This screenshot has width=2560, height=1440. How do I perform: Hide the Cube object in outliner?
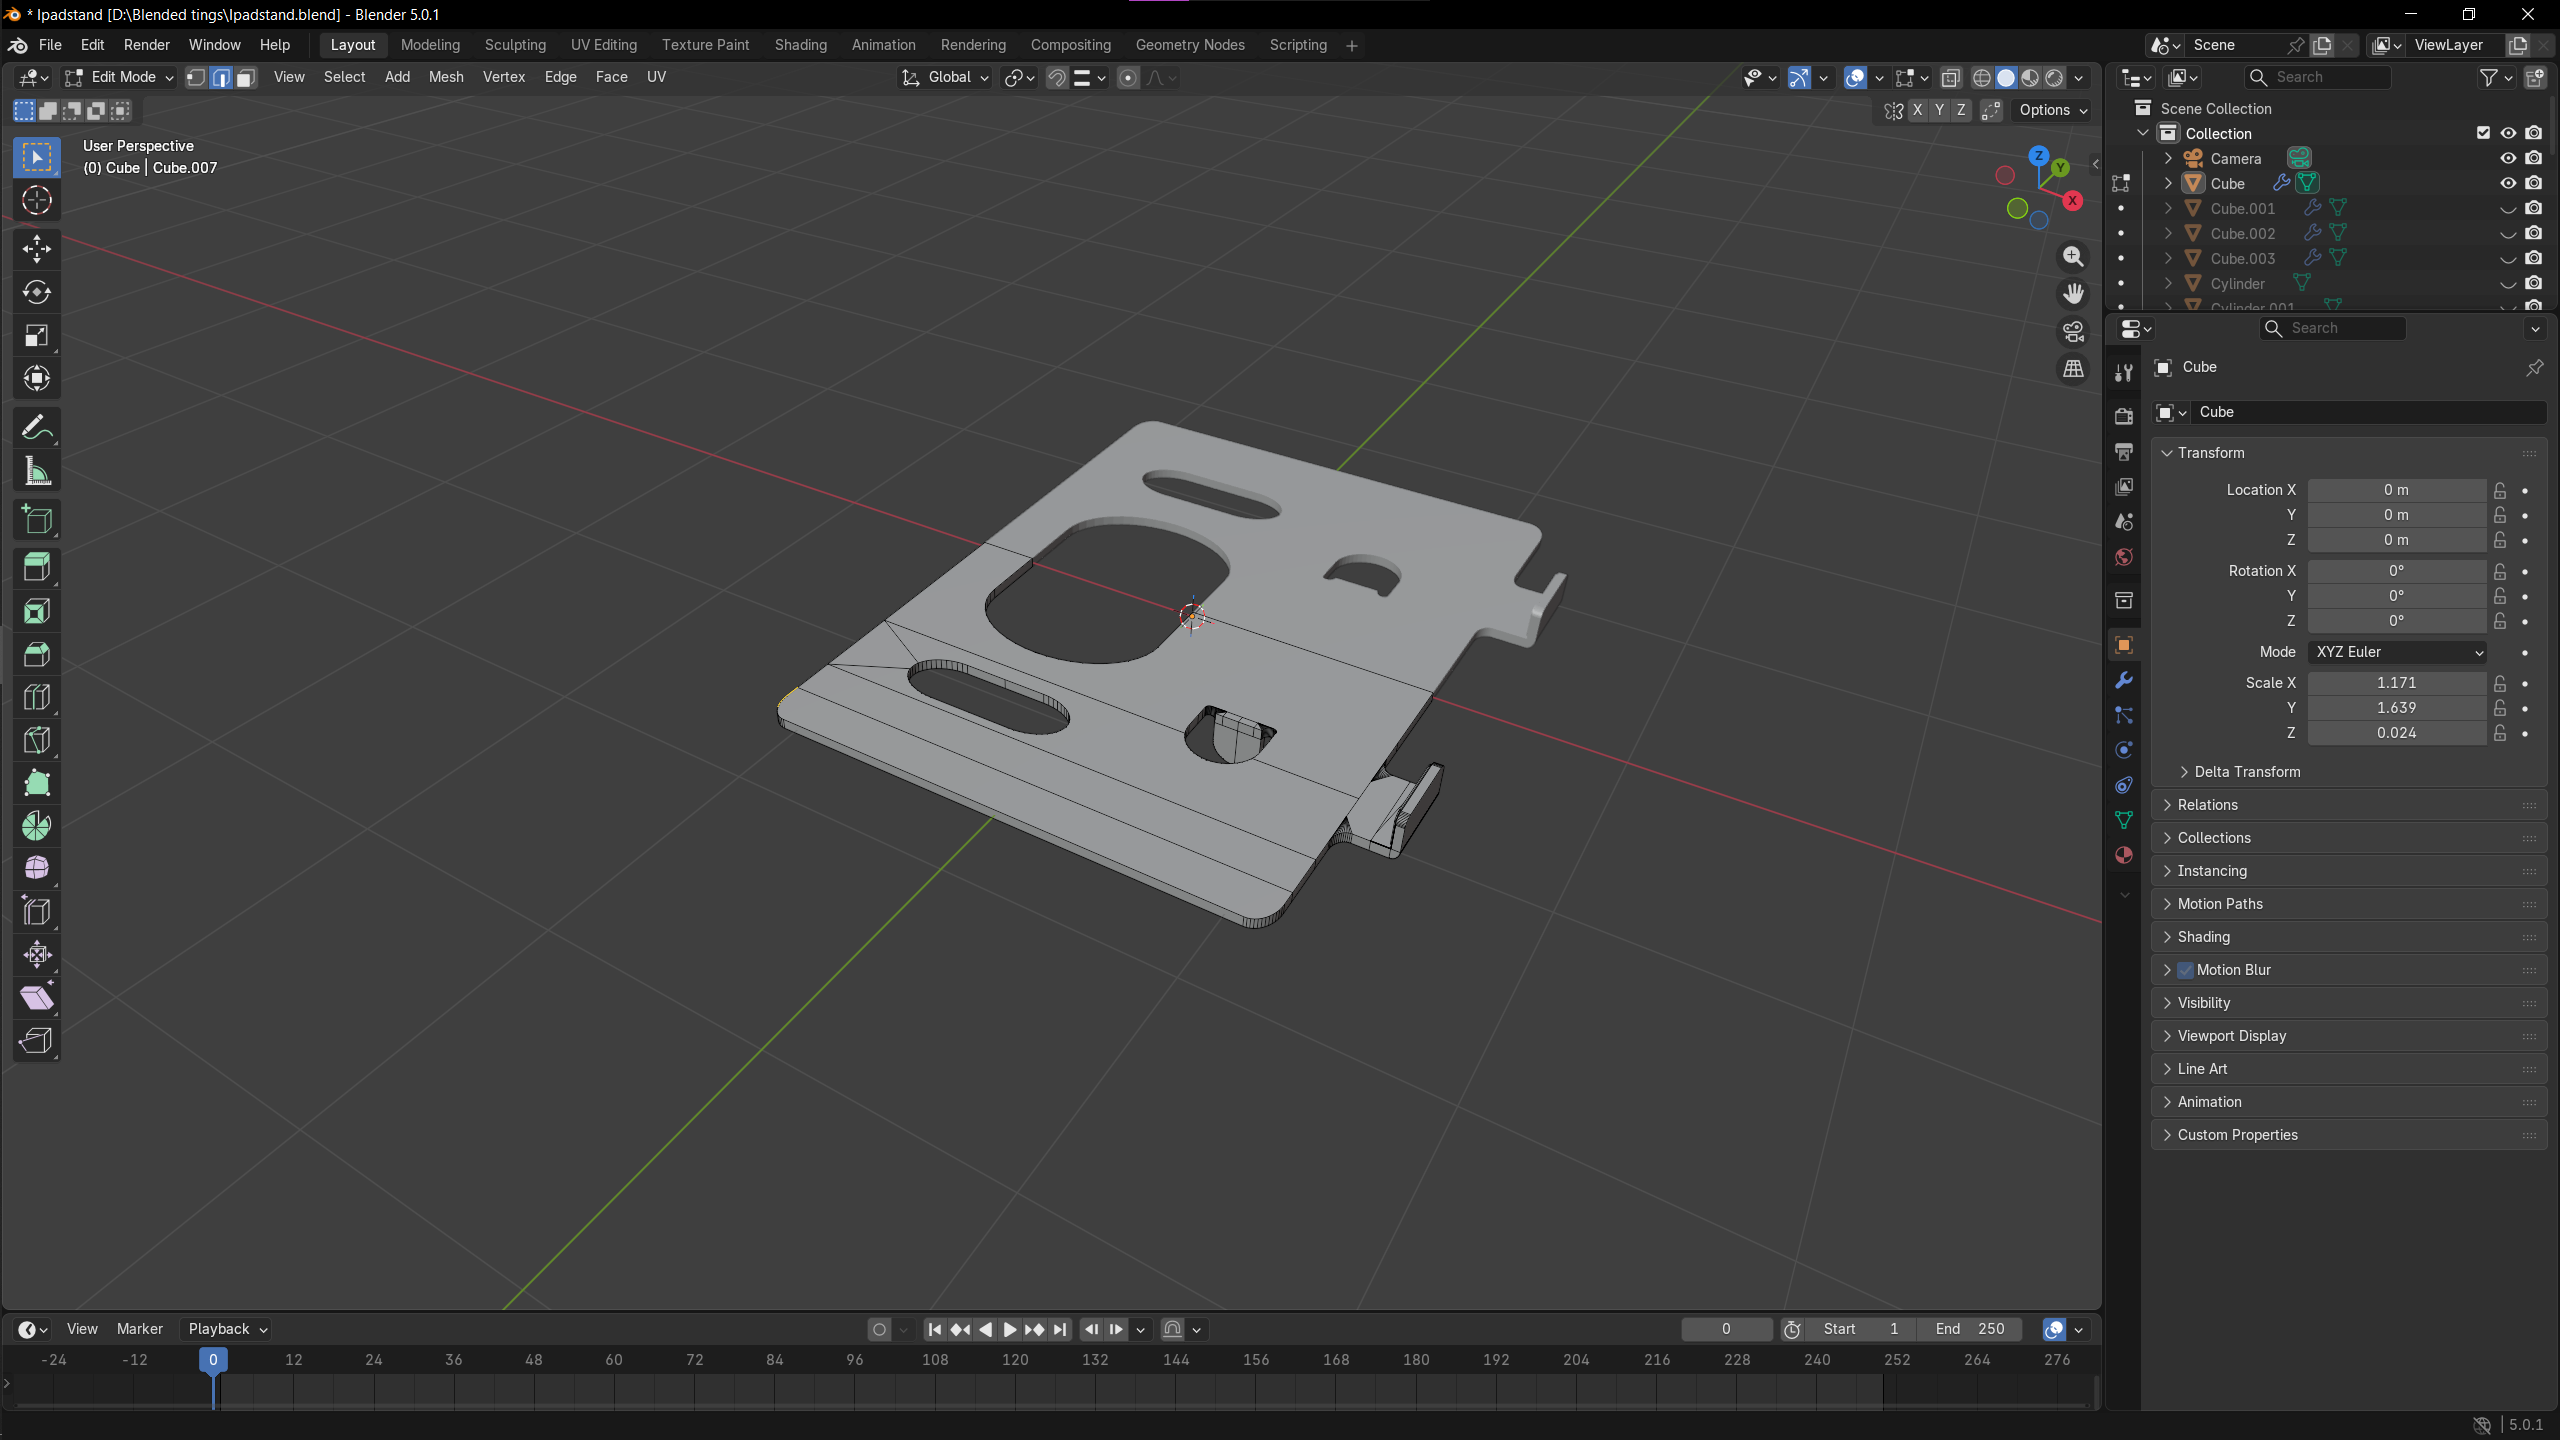(2508, 183)
